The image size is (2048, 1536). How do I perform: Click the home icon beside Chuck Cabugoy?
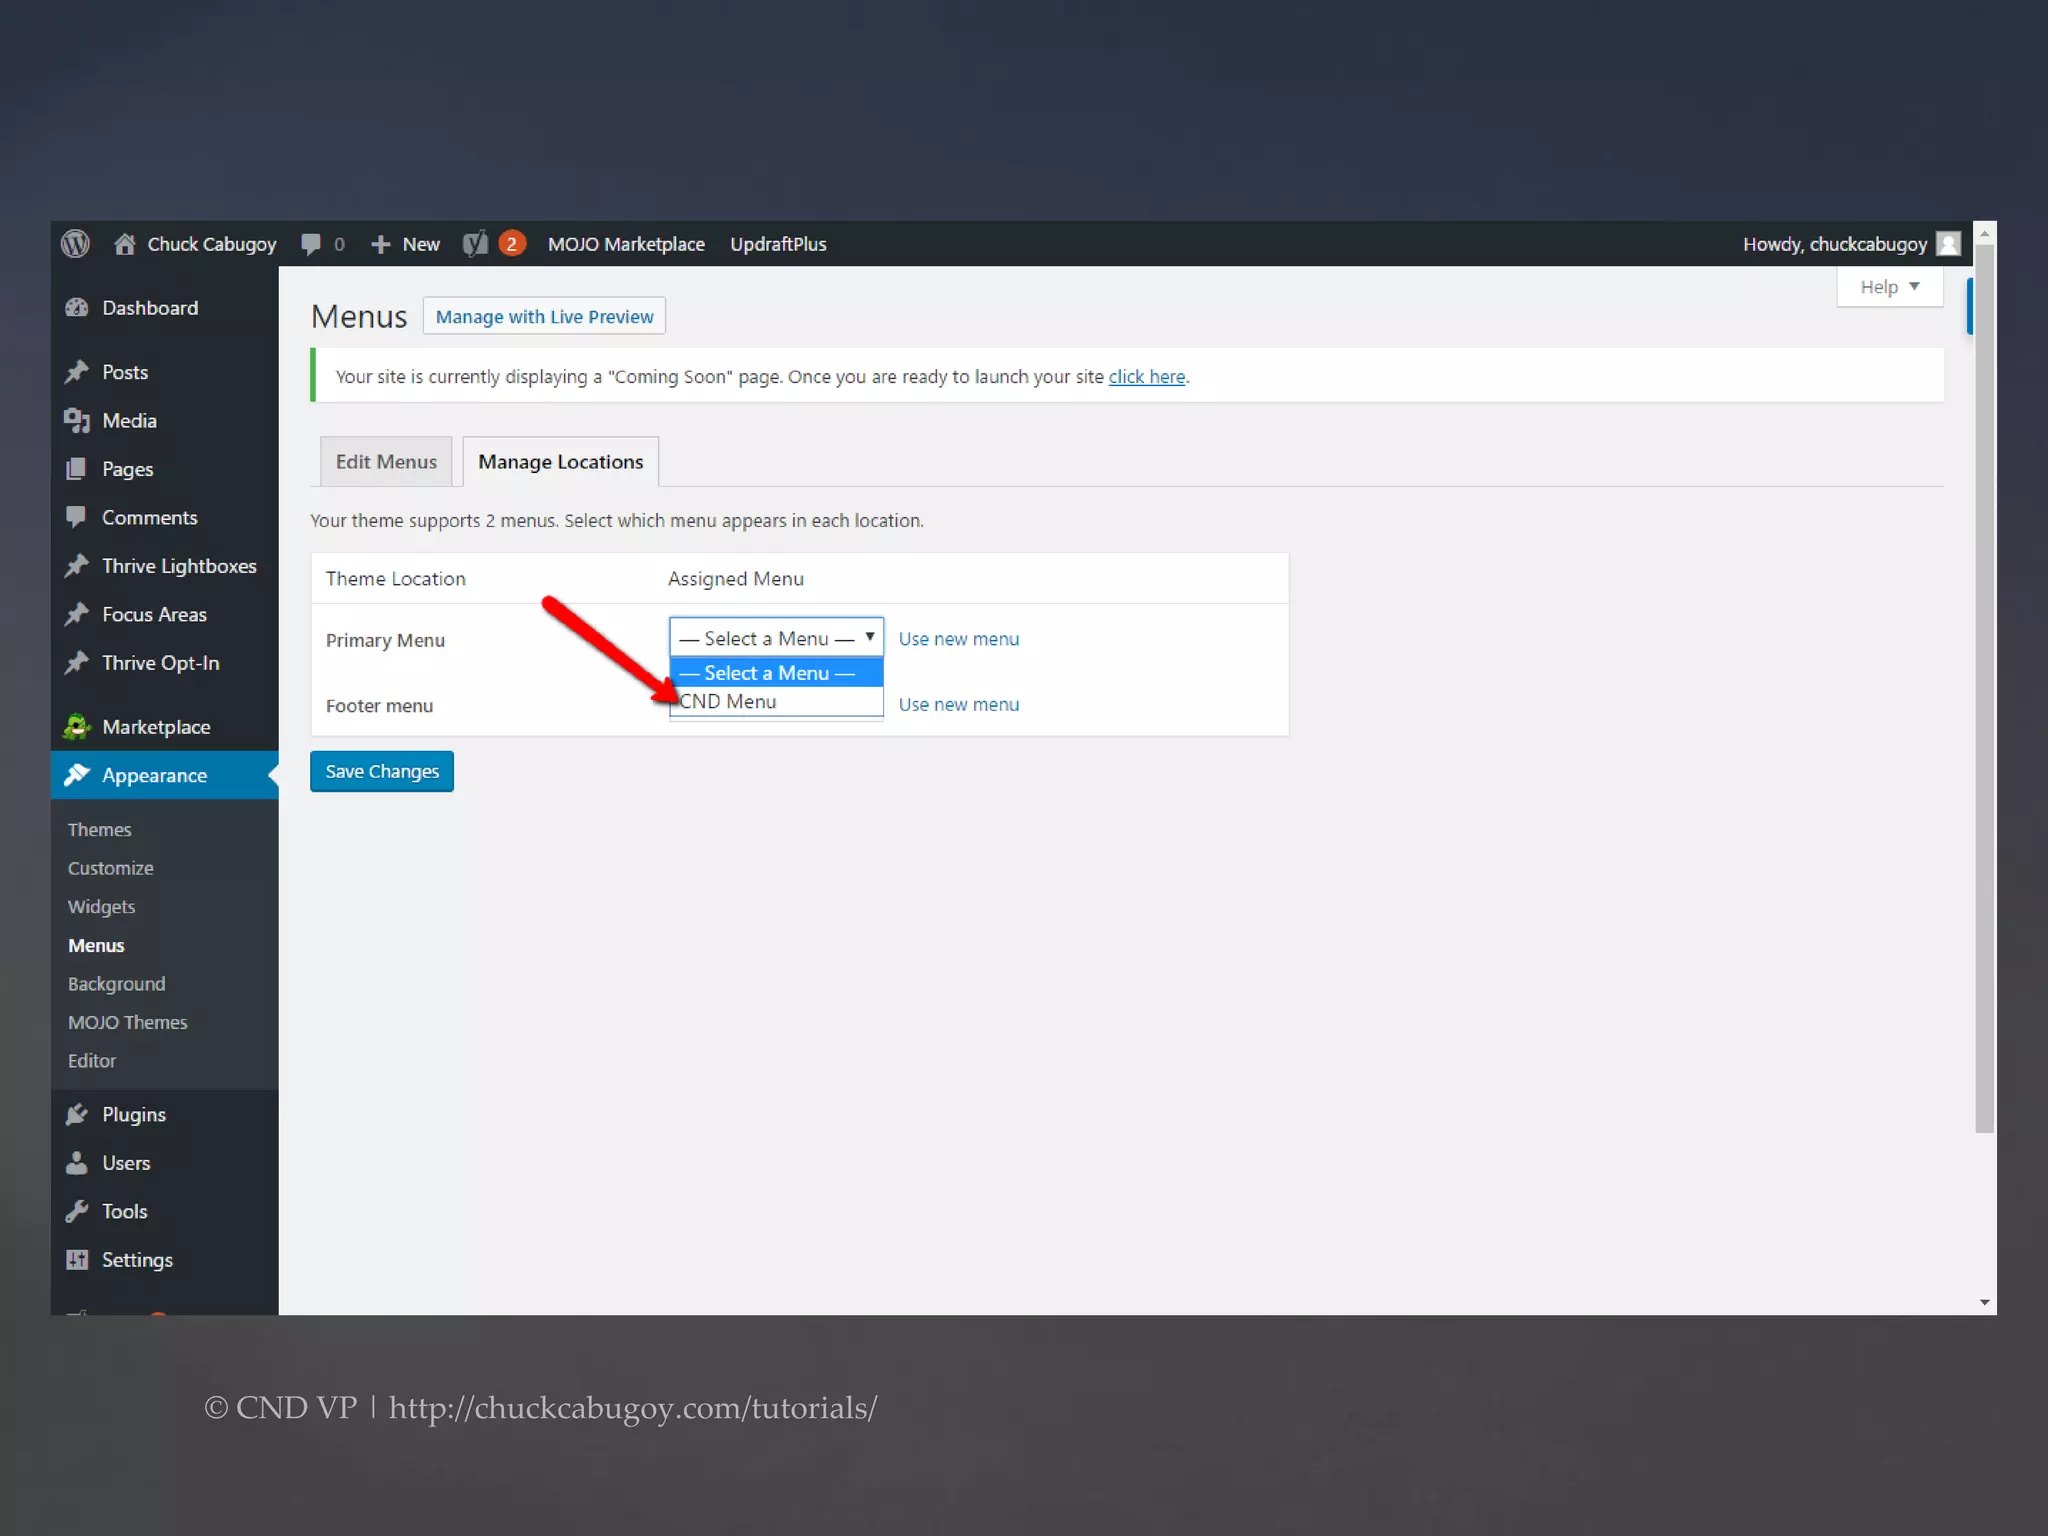point(124,244)
